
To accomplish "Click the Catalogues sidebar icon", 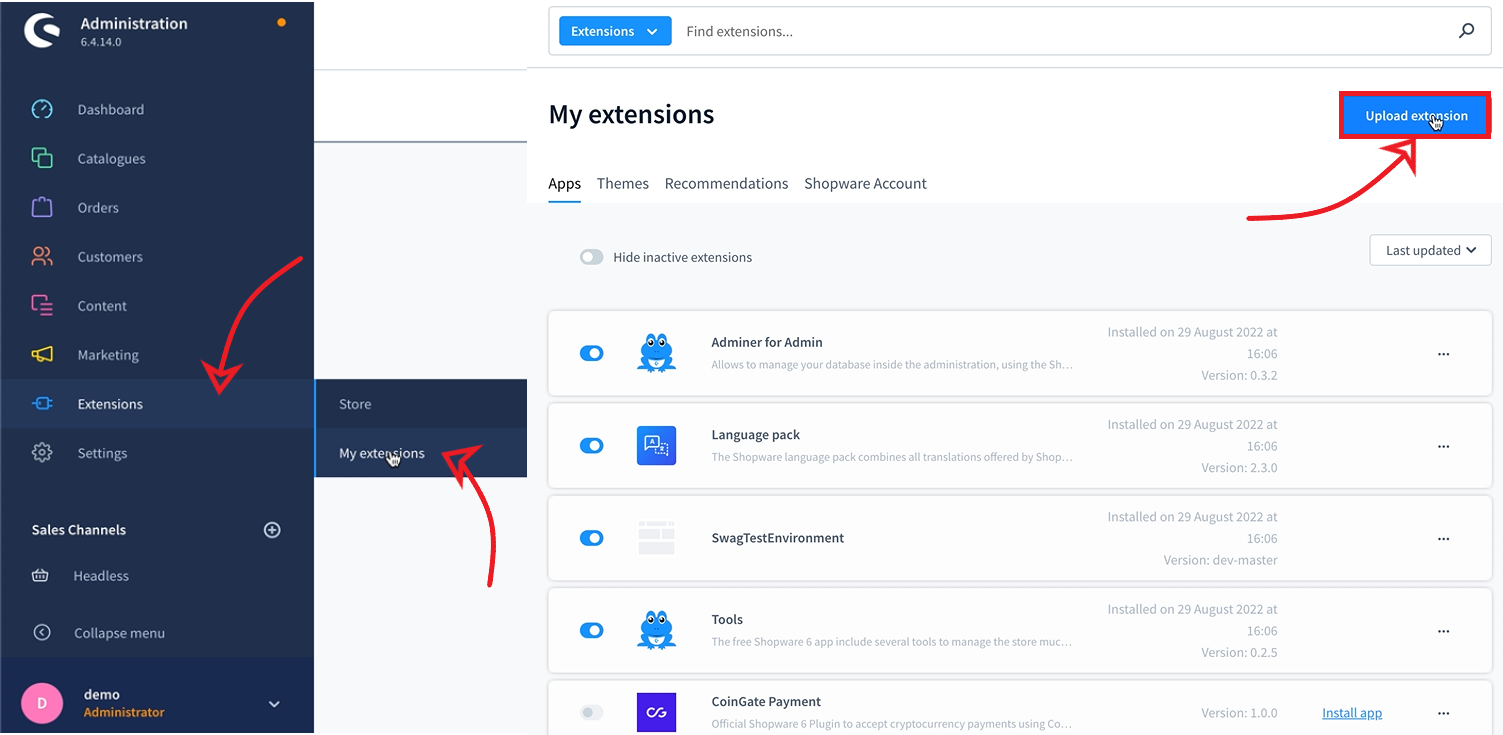I will tap(42, 158).
